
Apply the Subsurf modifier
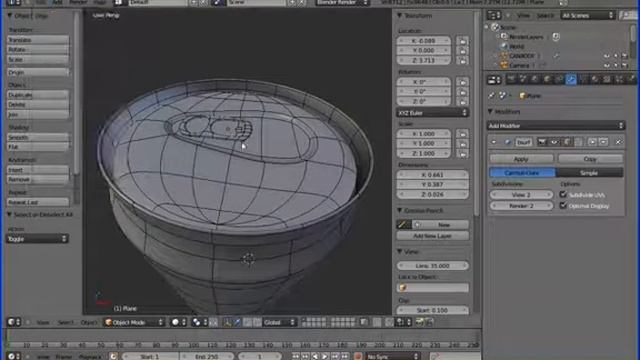click(x=521, y=159)
